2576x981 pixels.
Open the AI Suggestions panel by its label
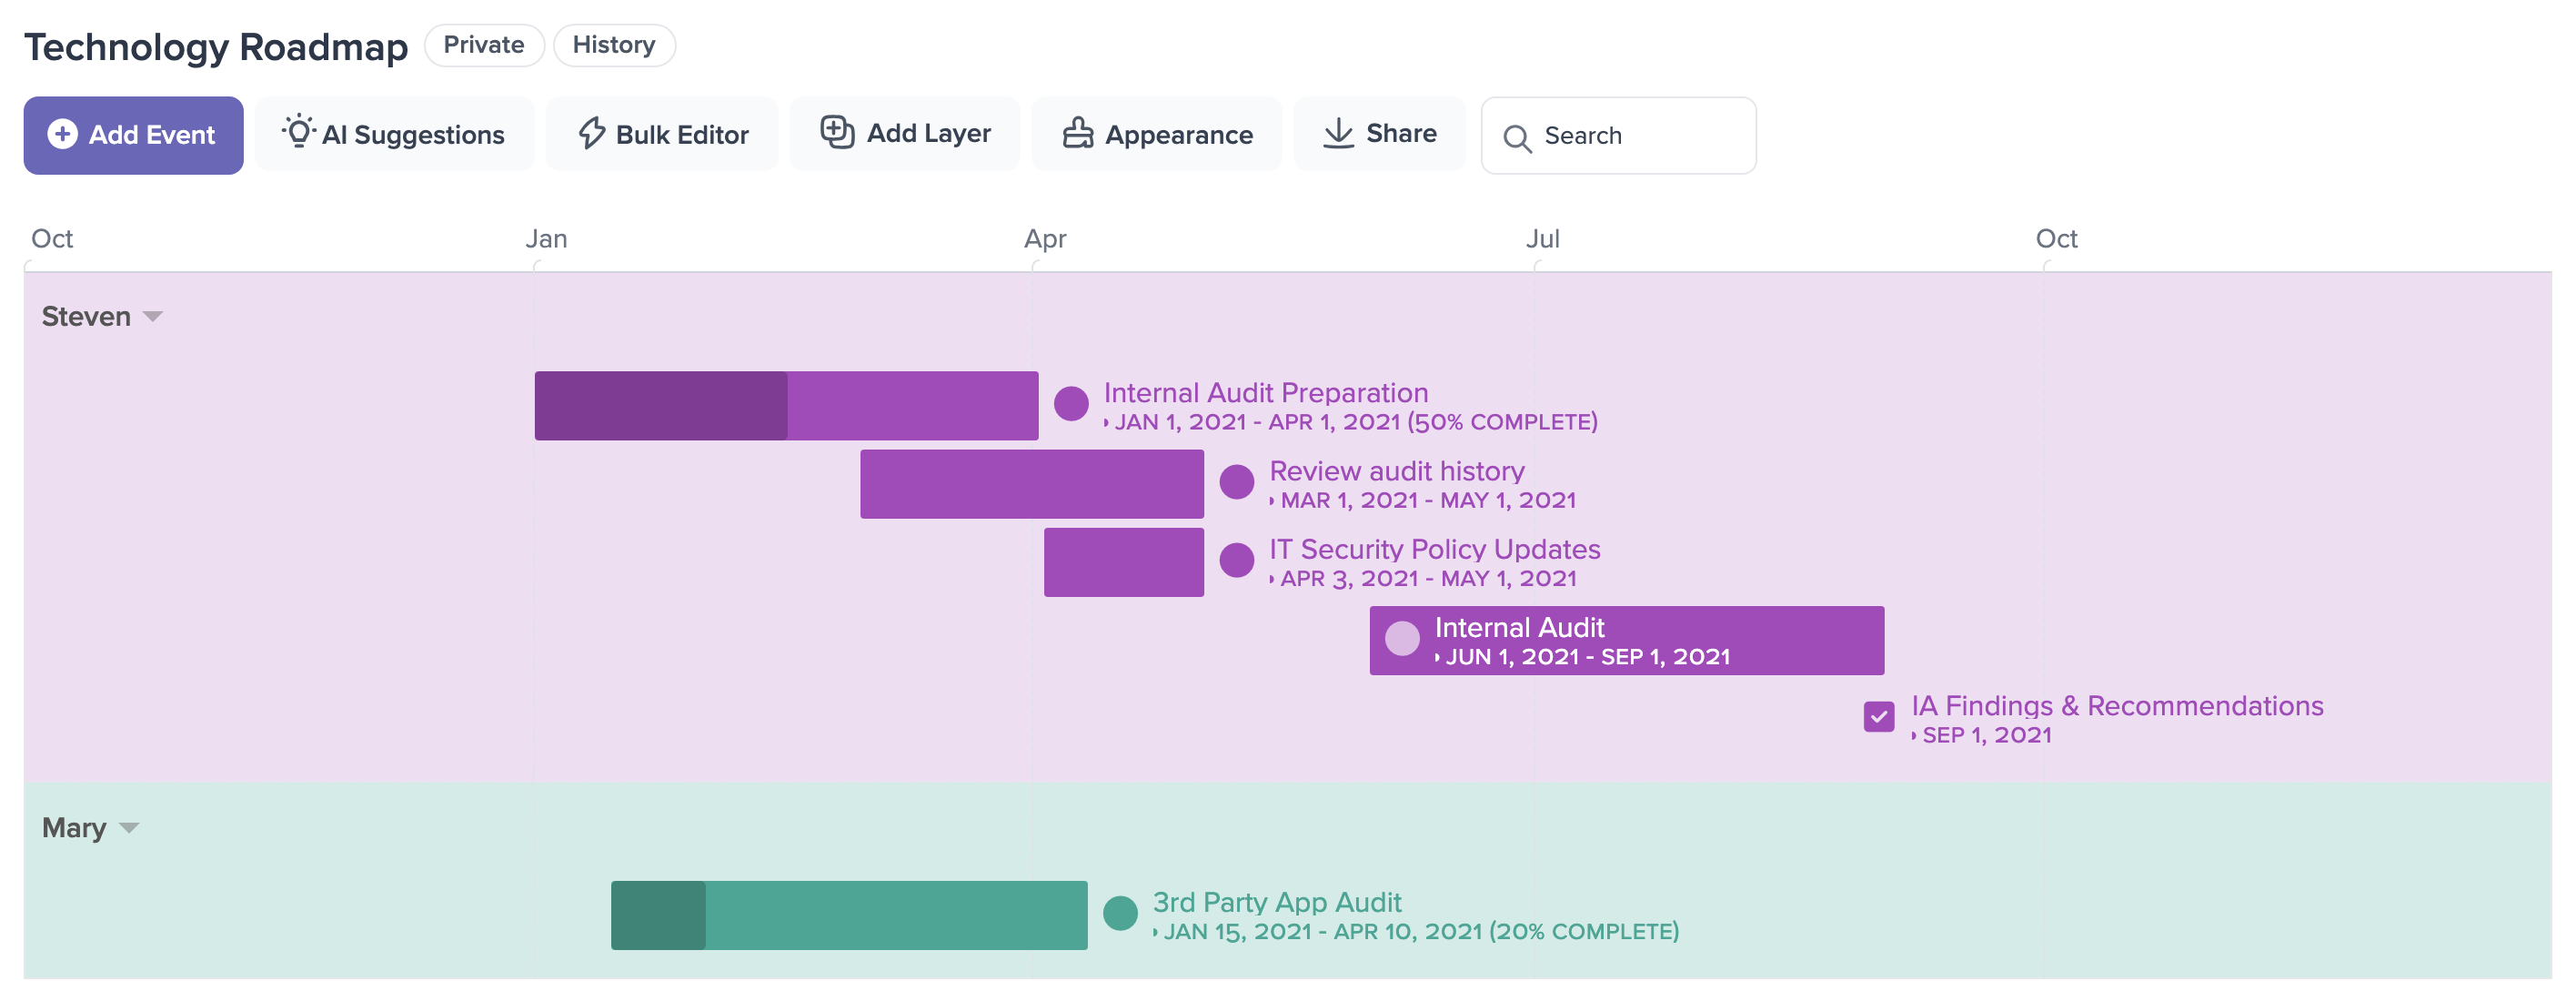(x=413, y=135)
